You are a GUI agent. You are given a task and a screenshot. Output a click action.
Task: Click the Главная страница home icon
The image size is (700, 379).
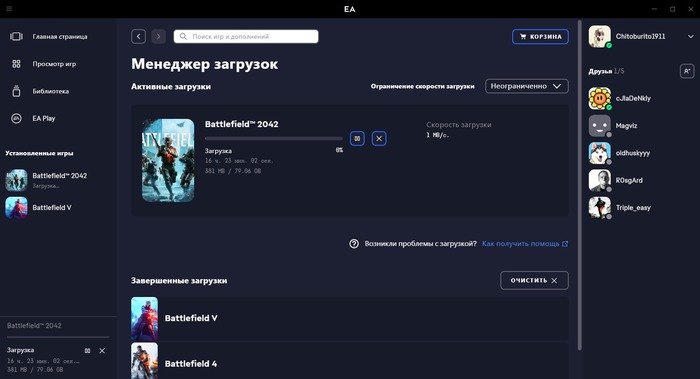(17, 37)
